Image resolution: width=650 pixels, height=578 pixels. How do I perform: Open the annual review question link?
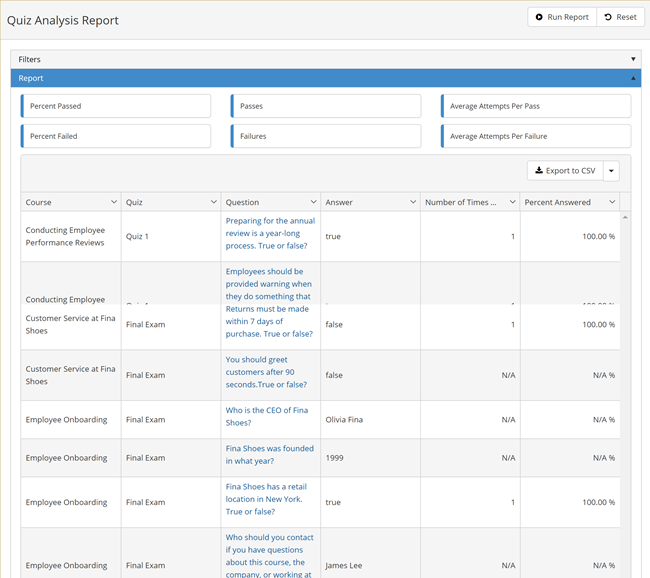[270, 233]
